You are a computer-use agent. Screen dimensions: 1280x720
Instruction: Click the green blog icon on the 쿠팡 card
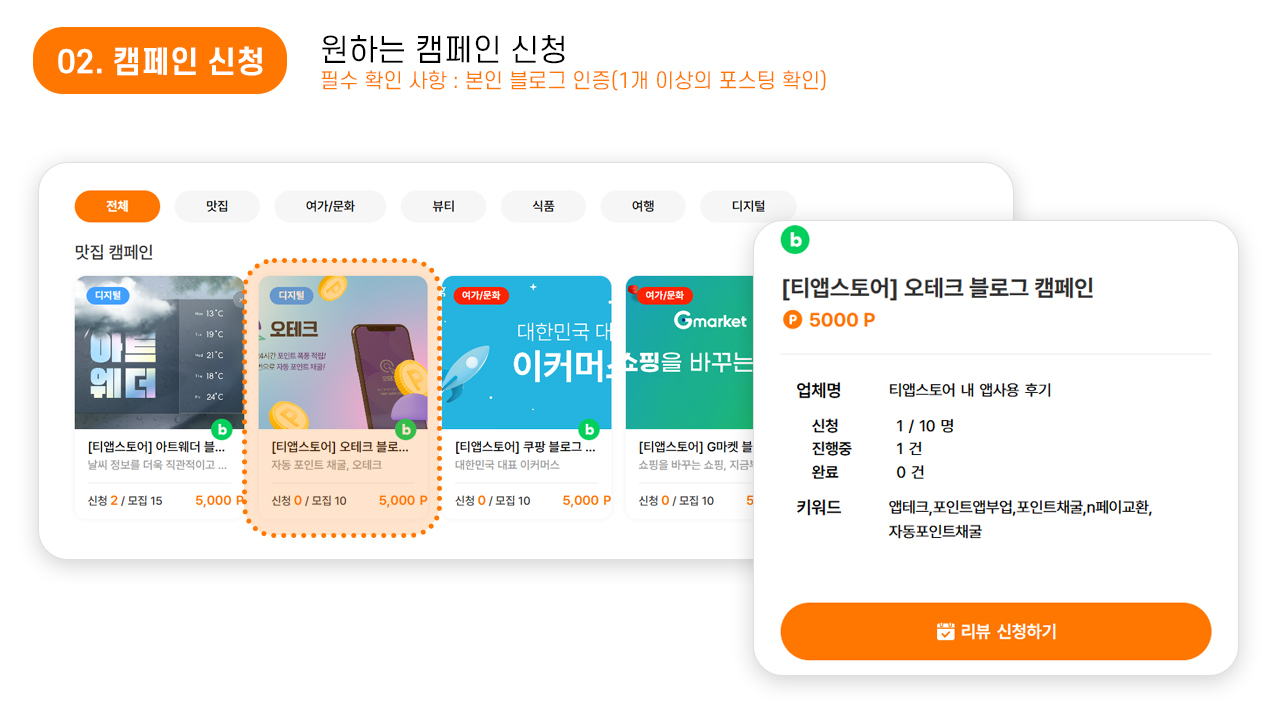[x=589, y=429]
